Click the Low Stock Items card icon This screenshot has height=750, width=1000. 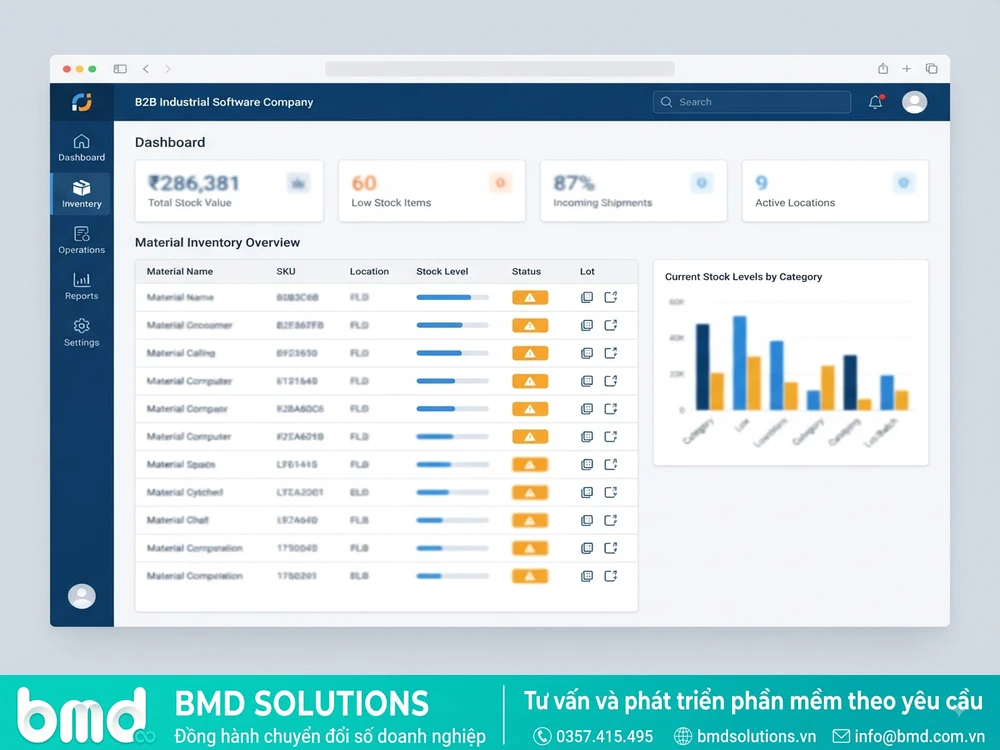point(500,183)
